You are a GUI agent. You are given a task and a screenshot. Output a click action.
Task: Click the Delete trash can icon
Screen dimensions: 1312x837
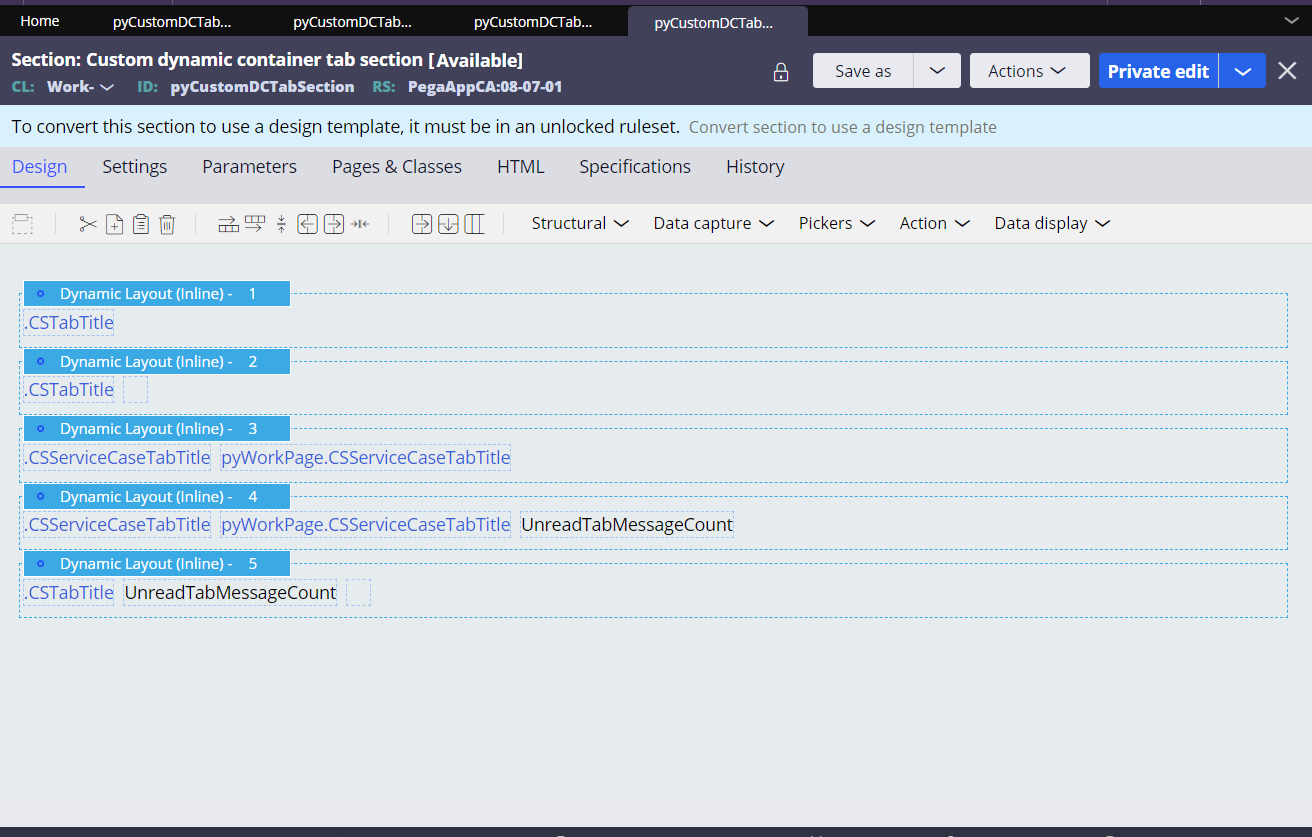point(167,224)
